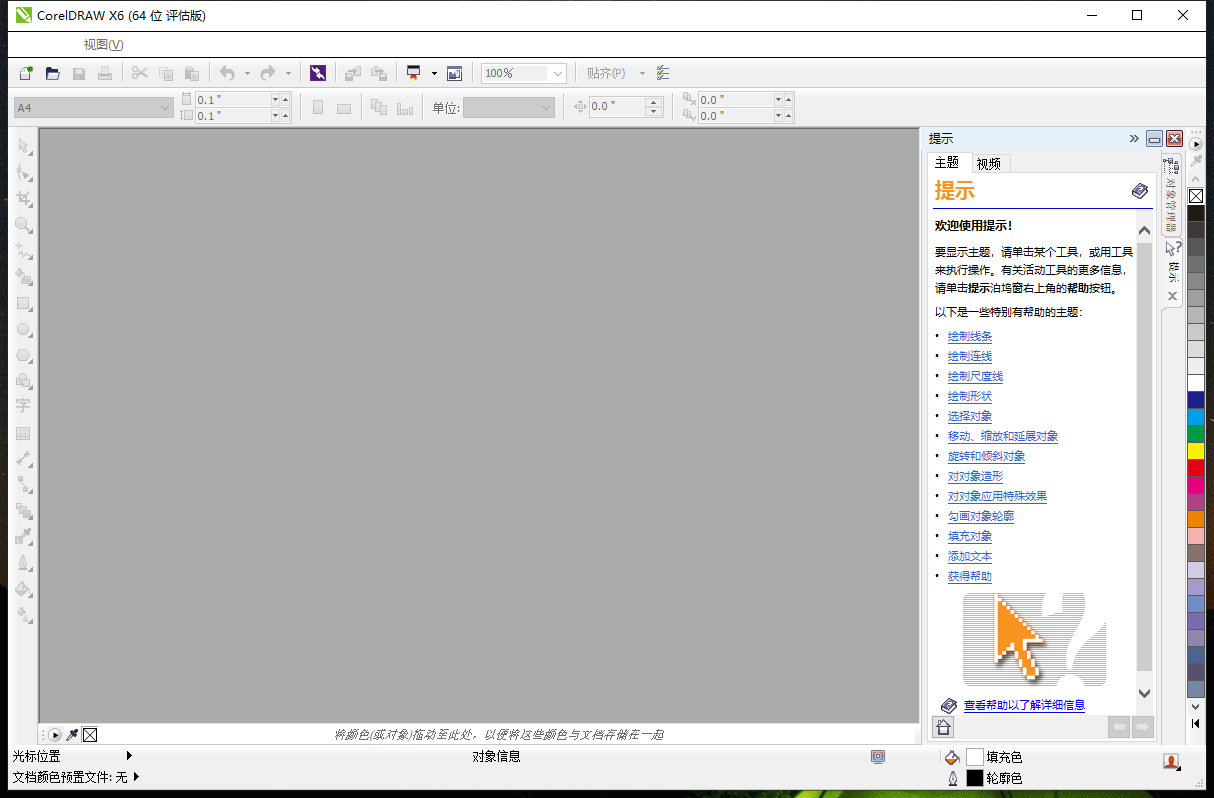
Task: Open the 100% zoom level dropdown
Action: pyautogui.click(x=556, y=72)
